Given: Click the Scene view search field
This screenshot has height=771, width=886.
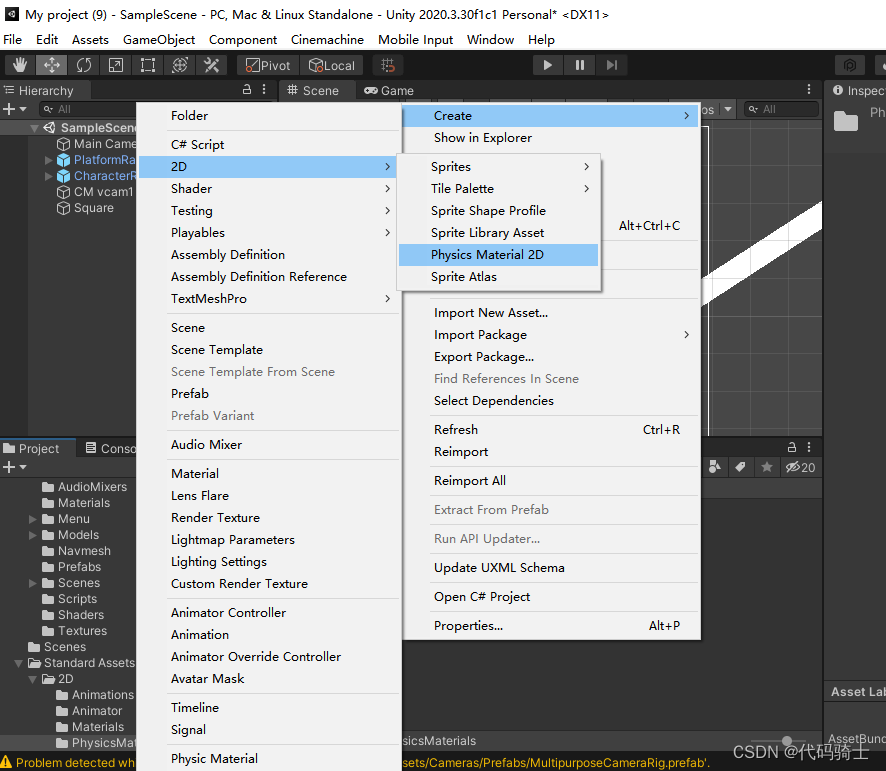Looking at the screenshot, I should [781, 109].
